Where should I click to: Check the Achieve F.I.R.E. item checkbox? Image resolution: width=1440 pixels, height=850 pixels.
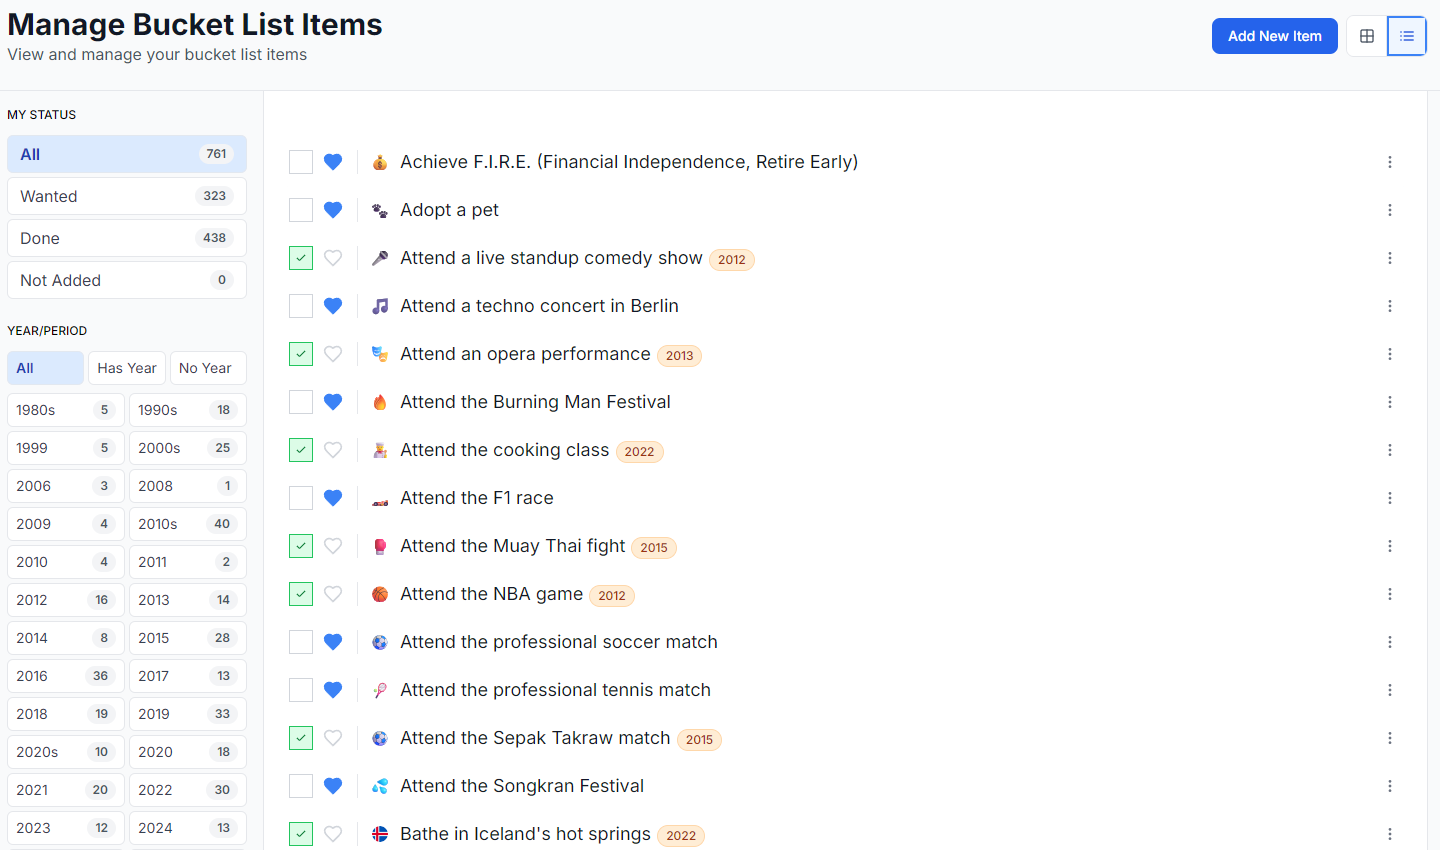[x=301, y=162]
